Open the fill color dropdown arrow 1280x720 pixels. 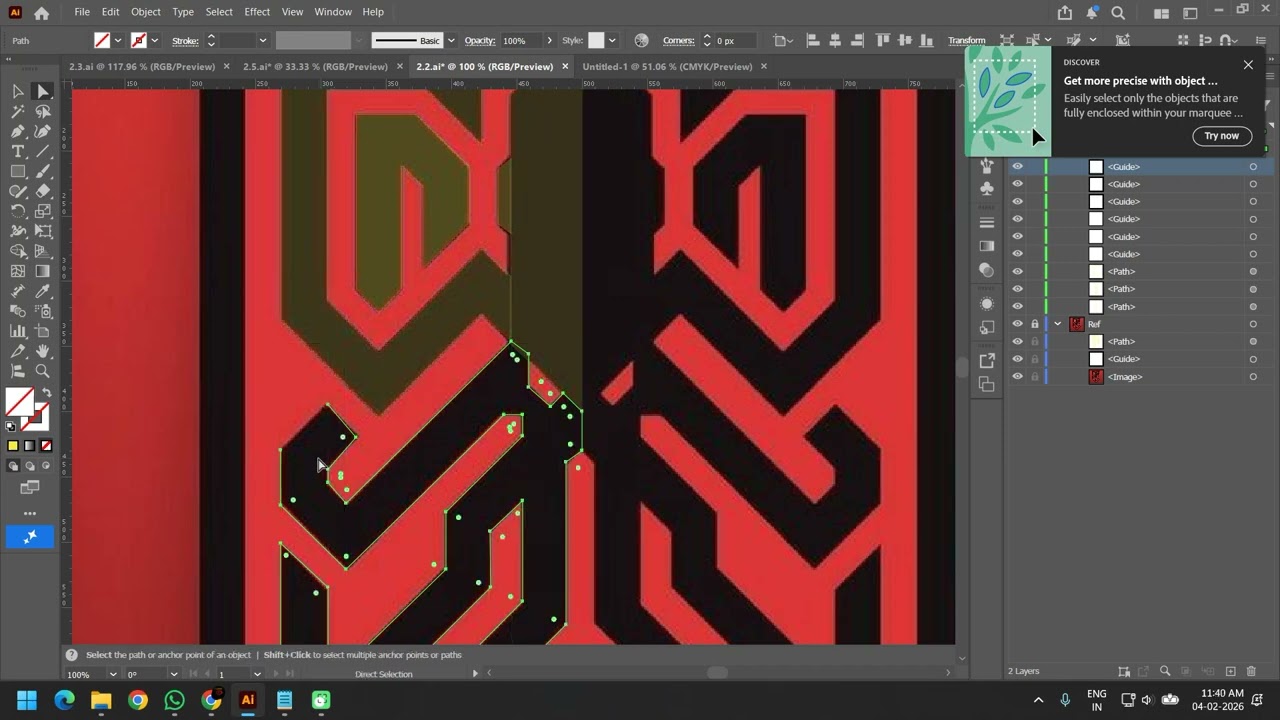118,41
